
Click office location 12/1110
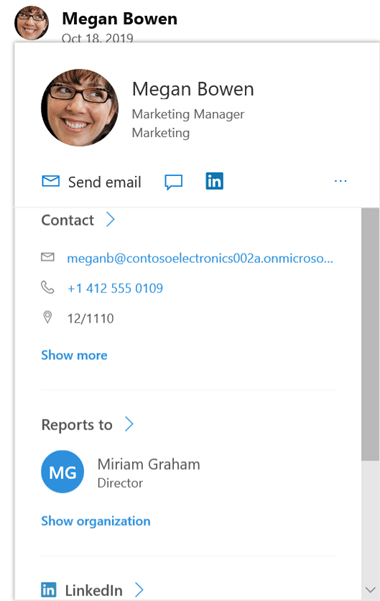[90, 319]
